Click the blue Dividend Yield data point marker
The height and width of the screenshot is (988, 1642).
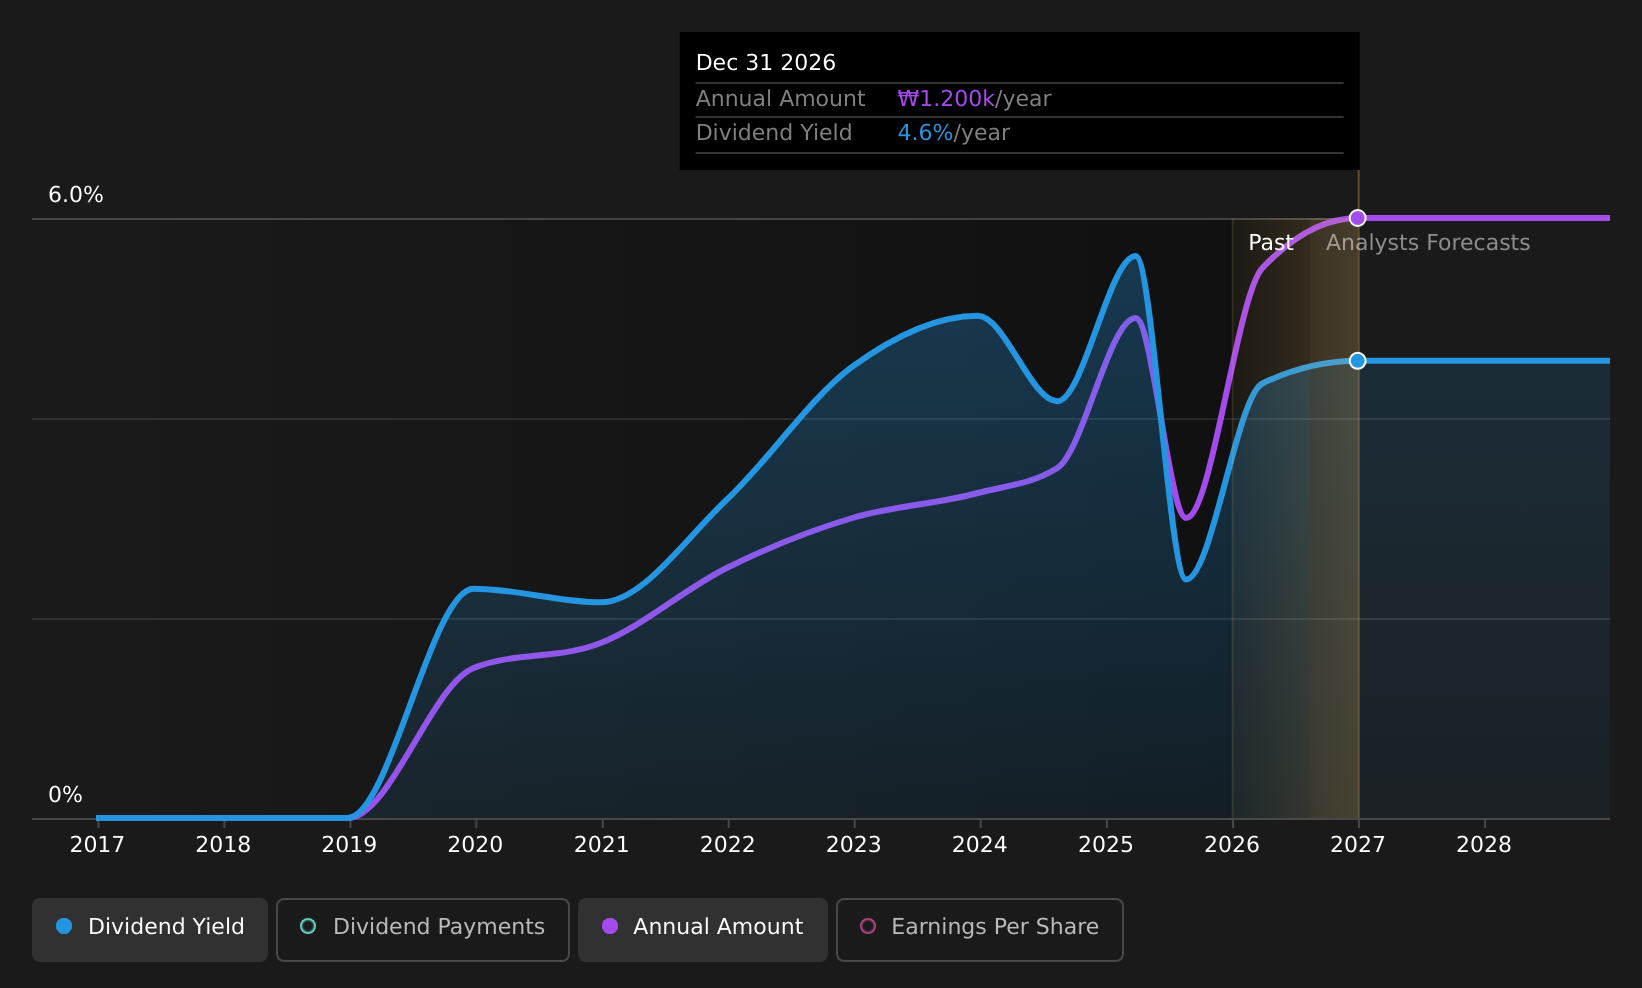pos(1357,361)
